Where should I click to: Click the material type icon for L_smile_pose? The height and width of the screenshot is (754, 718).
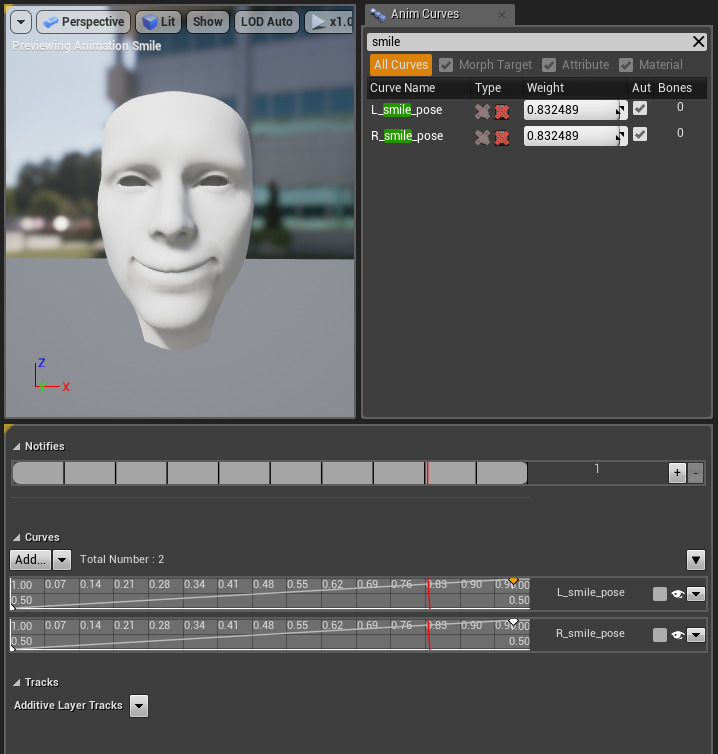coord(502,111)
